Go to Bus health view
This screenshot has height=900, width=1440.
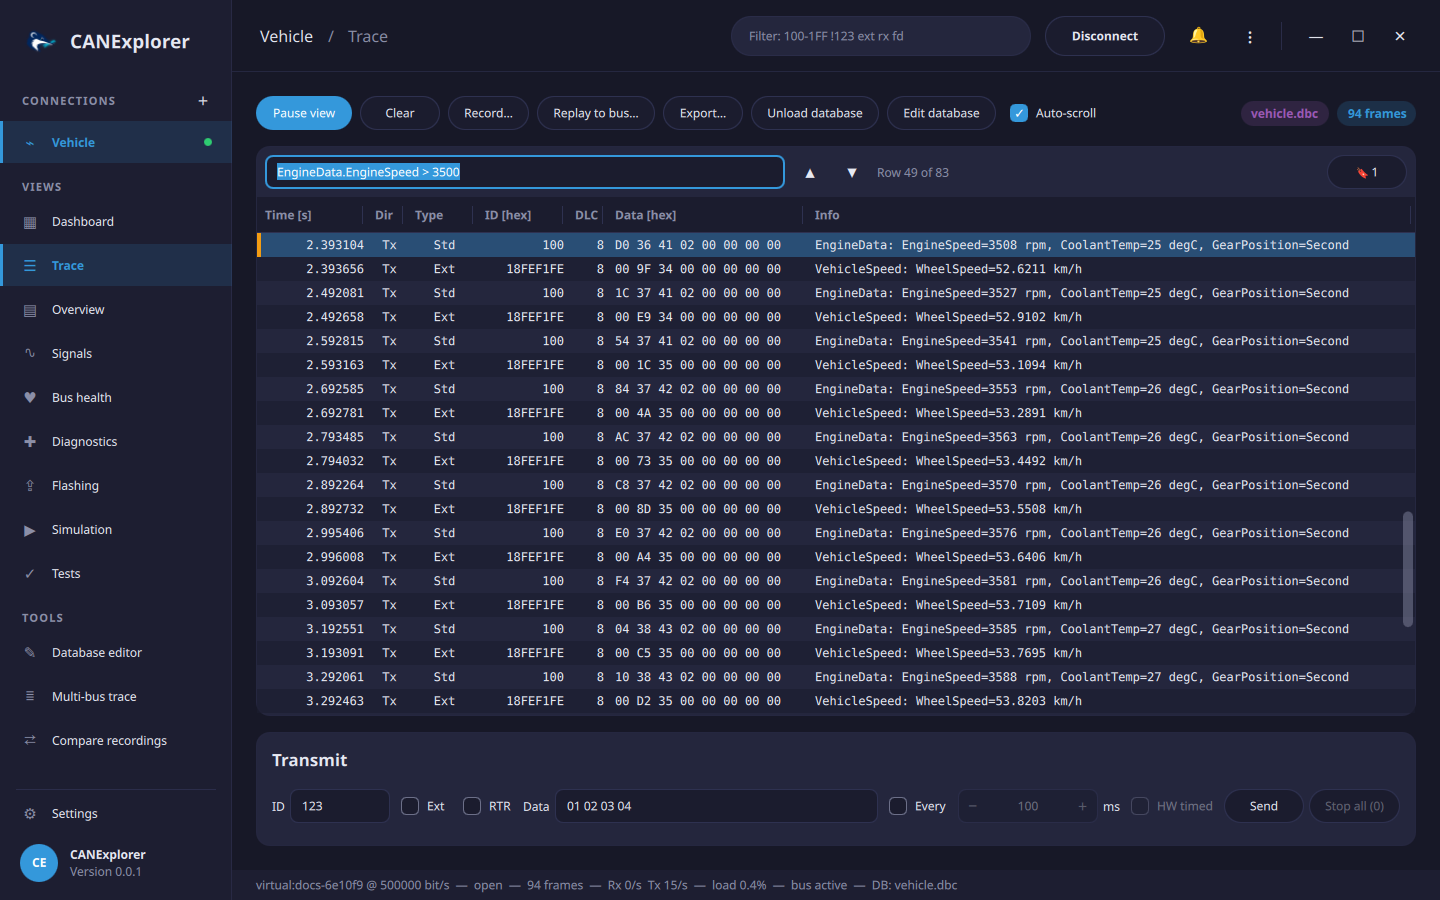[116, 398]
